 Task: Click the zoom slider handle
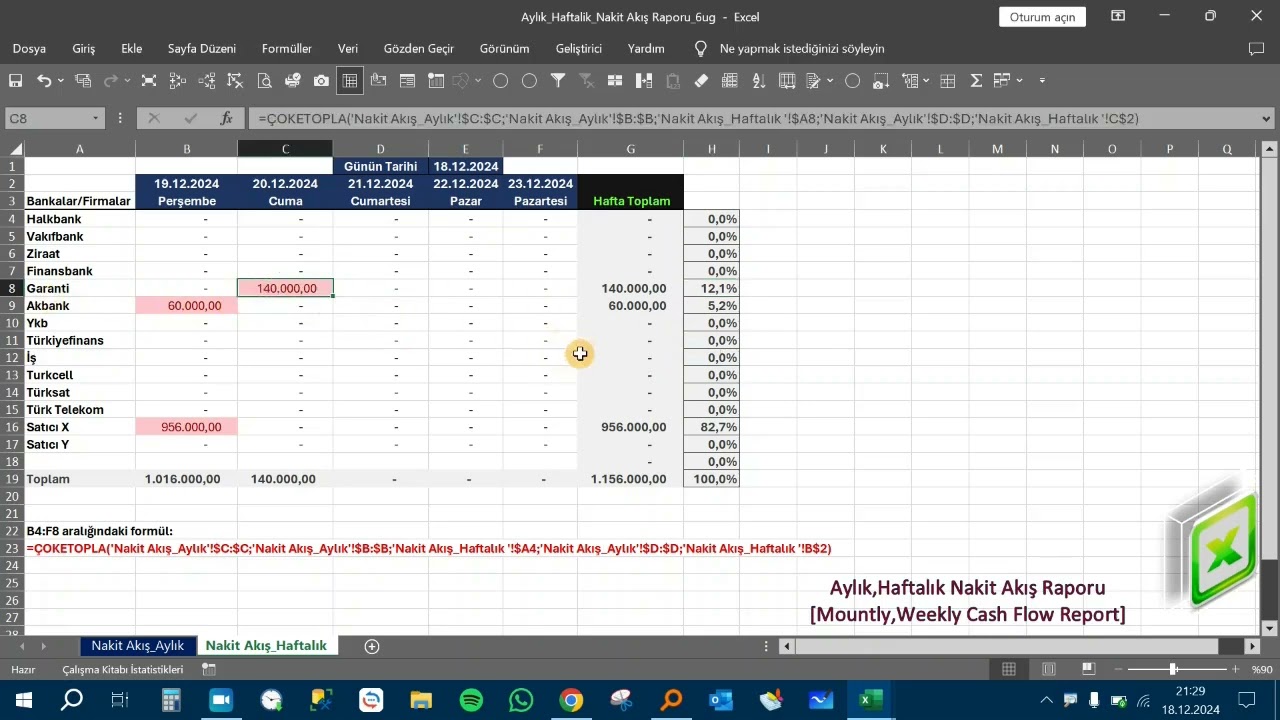(x=1172, y=669)
